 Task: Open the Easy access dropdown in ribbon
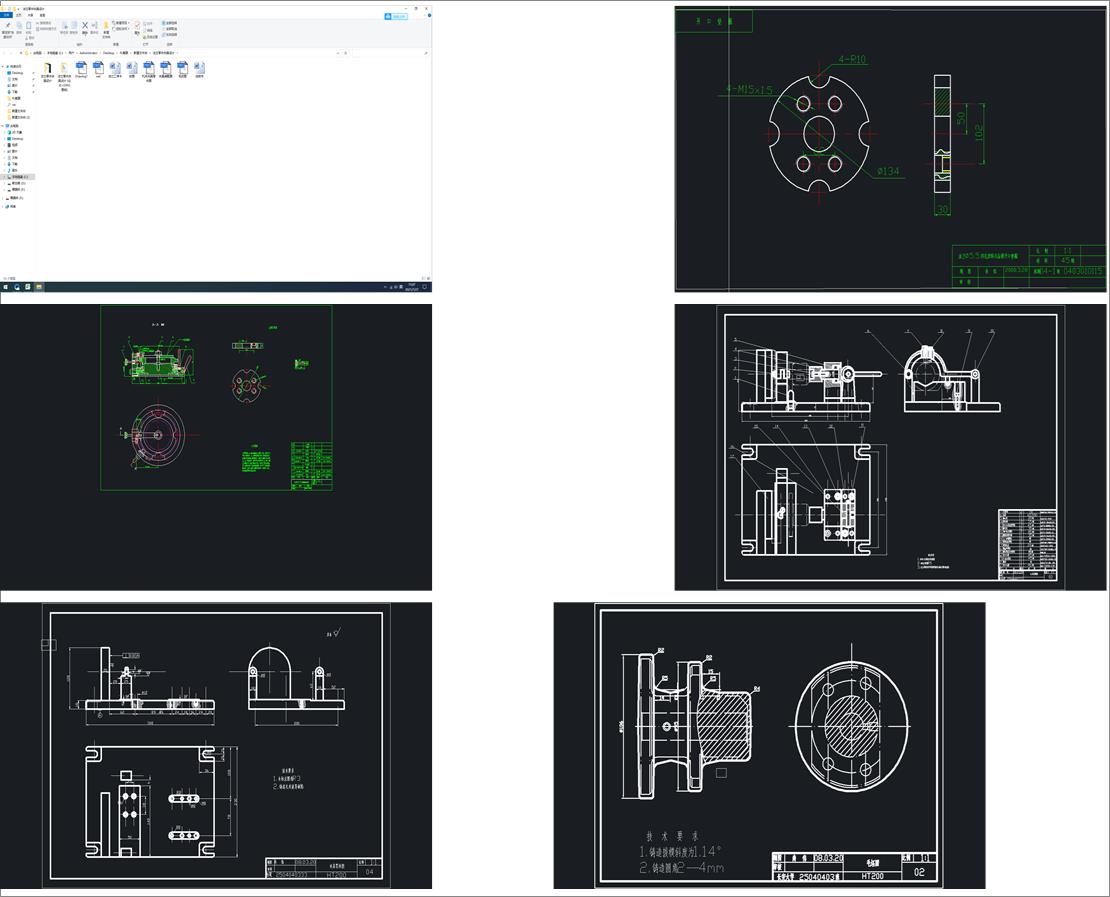click(121, 29)
